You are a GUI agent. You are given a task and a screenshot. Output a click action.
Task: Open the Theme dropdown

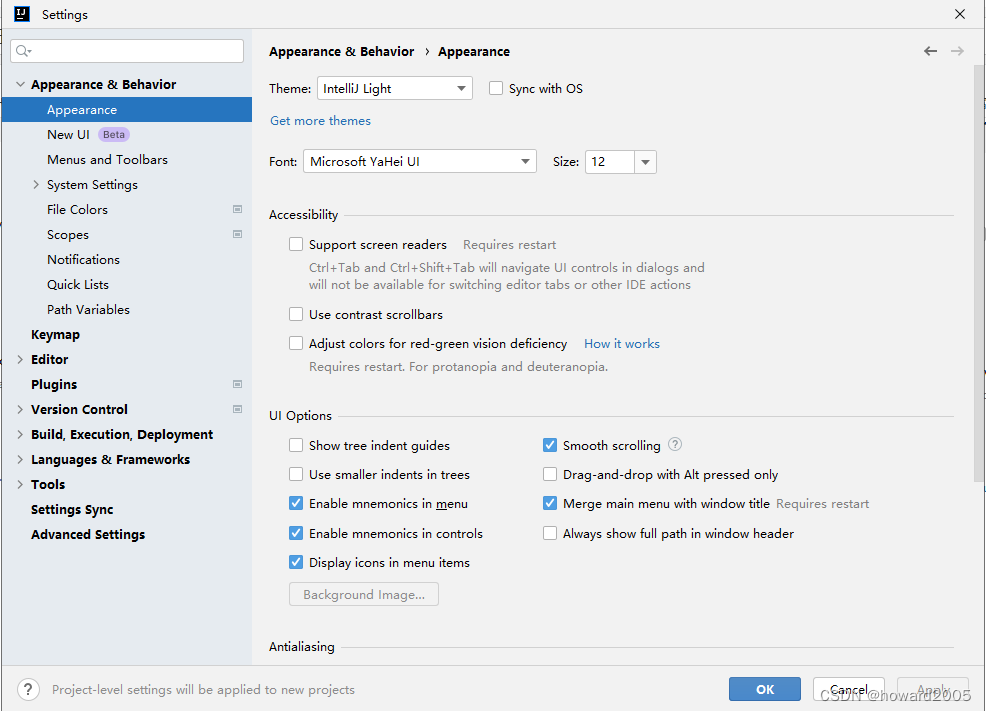pyautogui.click(x=395, y=89)
